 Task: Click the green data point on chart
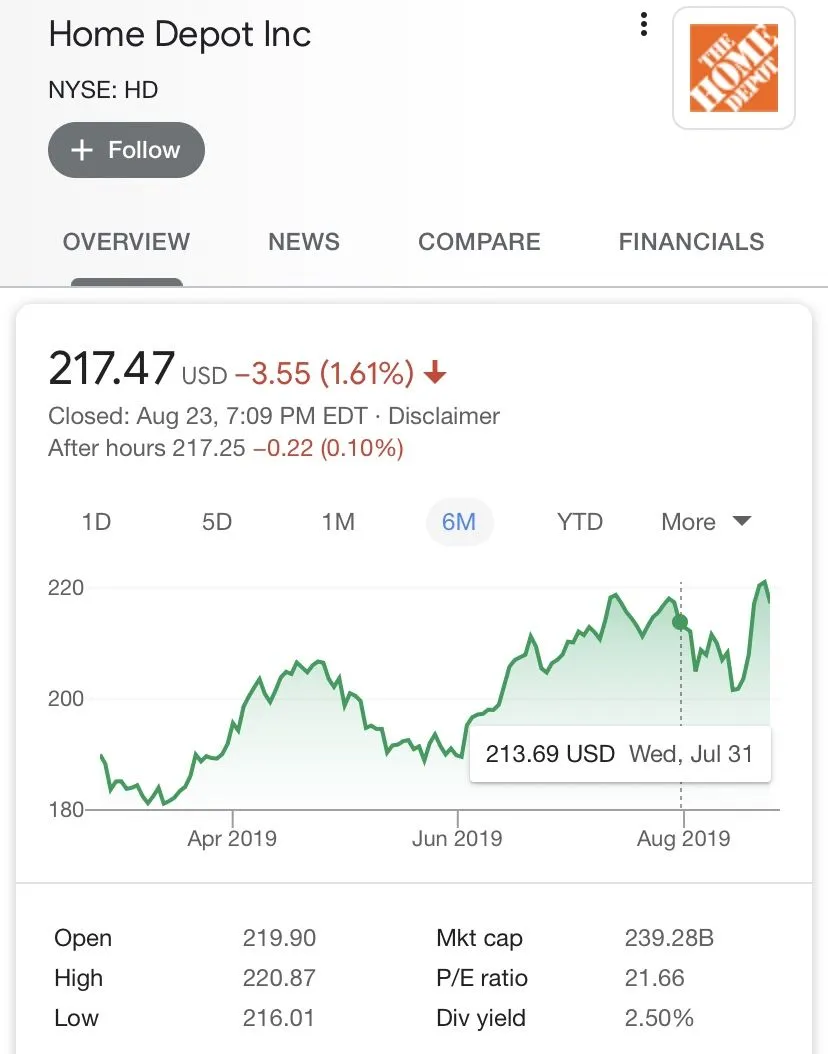click(x=681, y=622)
